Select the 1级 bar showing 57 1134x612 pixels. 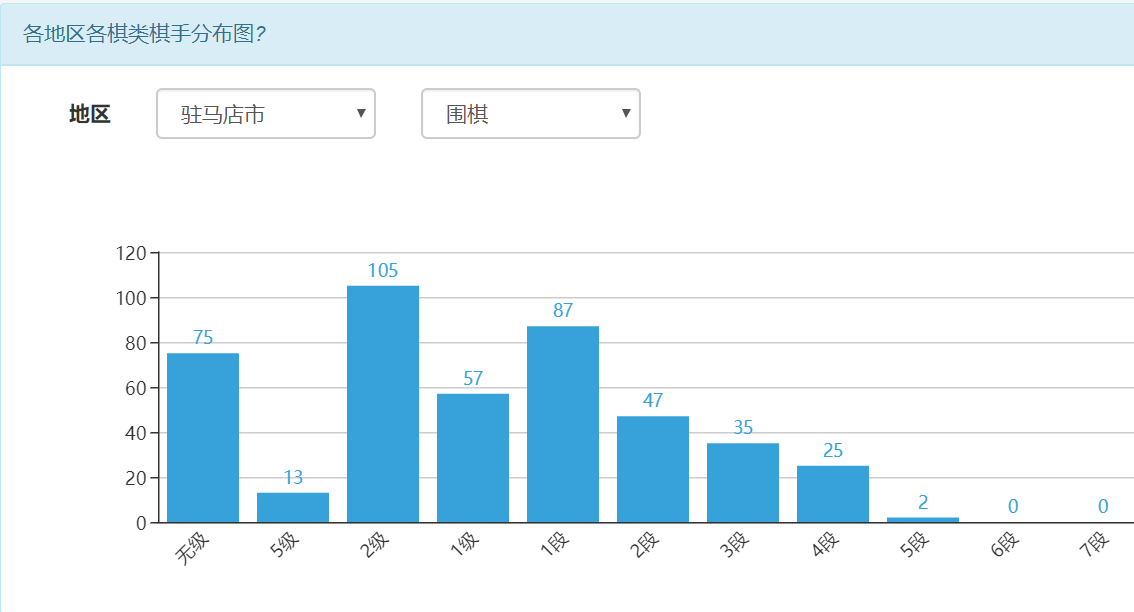(x=473, y=458)
